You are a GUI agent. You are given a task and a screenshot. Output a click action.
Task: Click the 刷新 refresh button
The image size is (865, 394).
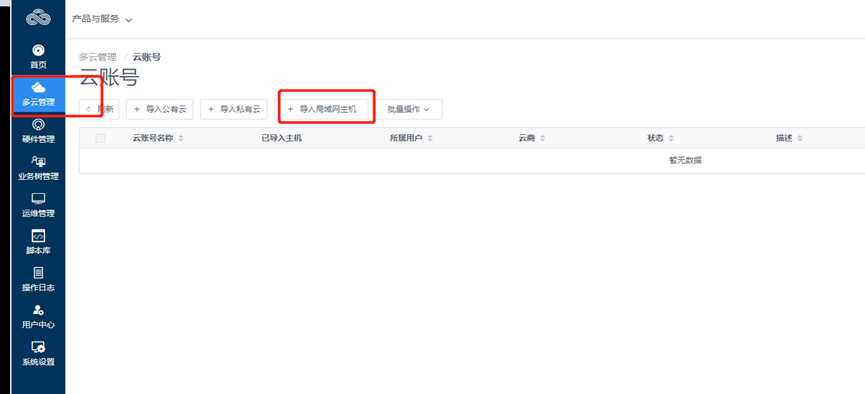pyautogui.click(x=99, y=109)
